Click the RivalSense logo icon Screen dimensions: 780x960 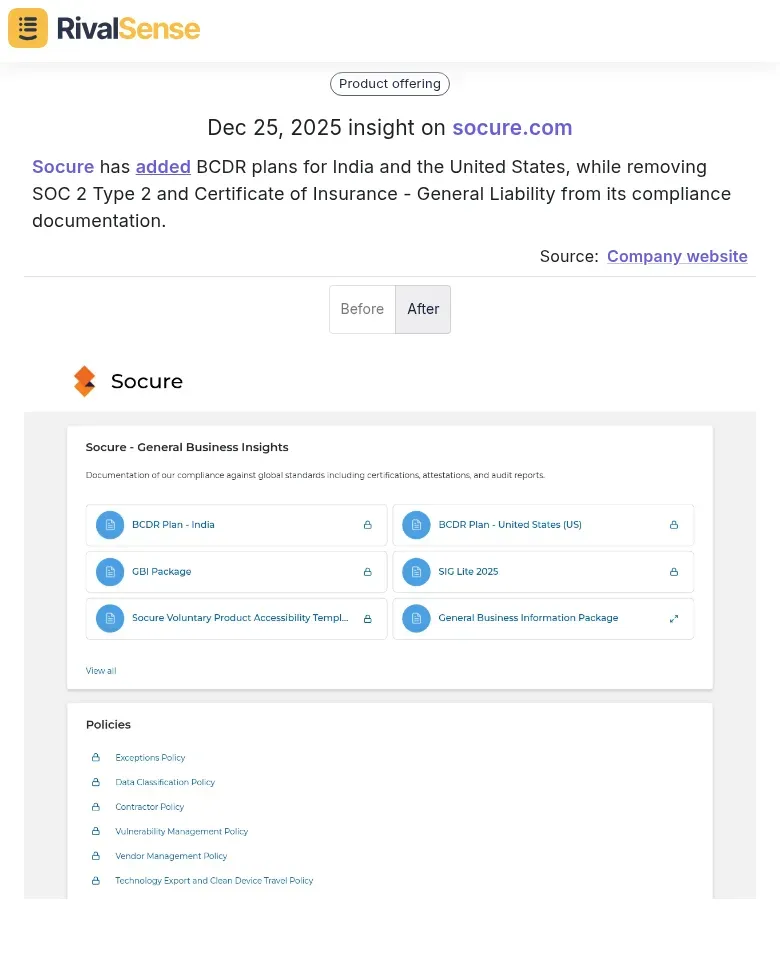tap(27, 28)
